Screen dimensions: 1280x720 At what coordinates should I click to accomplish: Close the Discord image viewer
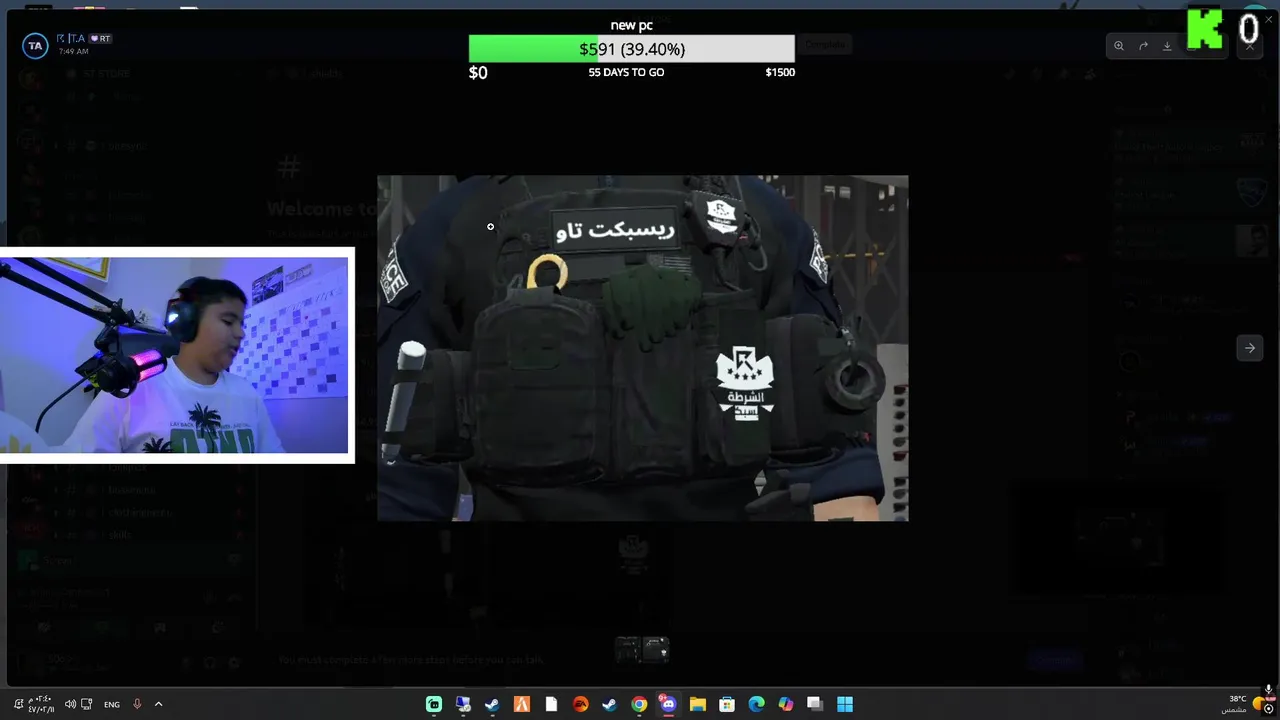coord(1250,46)
